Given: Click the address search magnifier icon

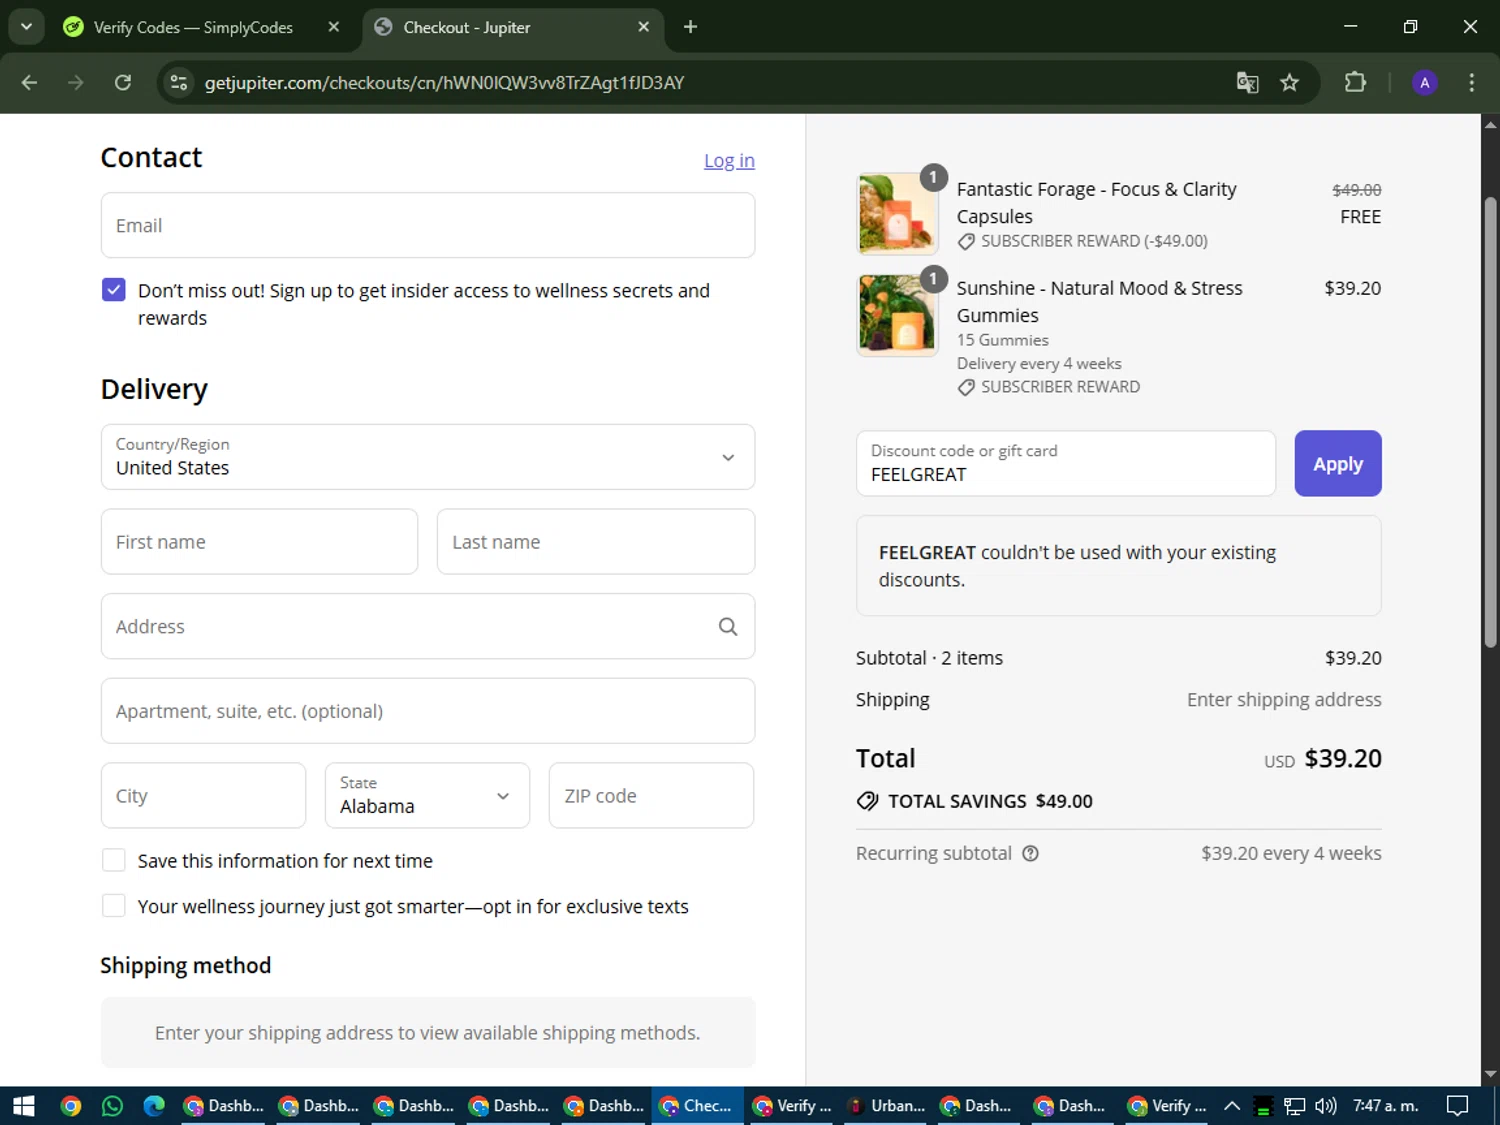Looking at the screenshot, I should tap(728, 627).
